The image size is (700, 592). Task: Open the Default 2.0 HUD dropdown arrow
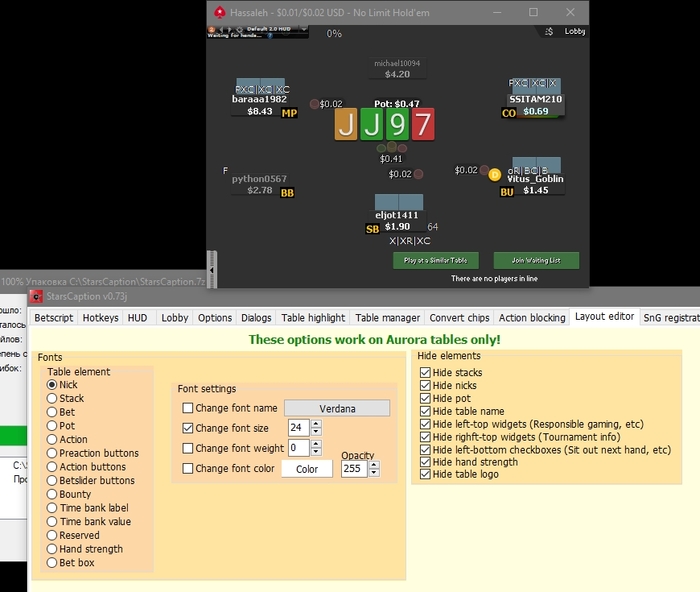[x=304, y=29]
